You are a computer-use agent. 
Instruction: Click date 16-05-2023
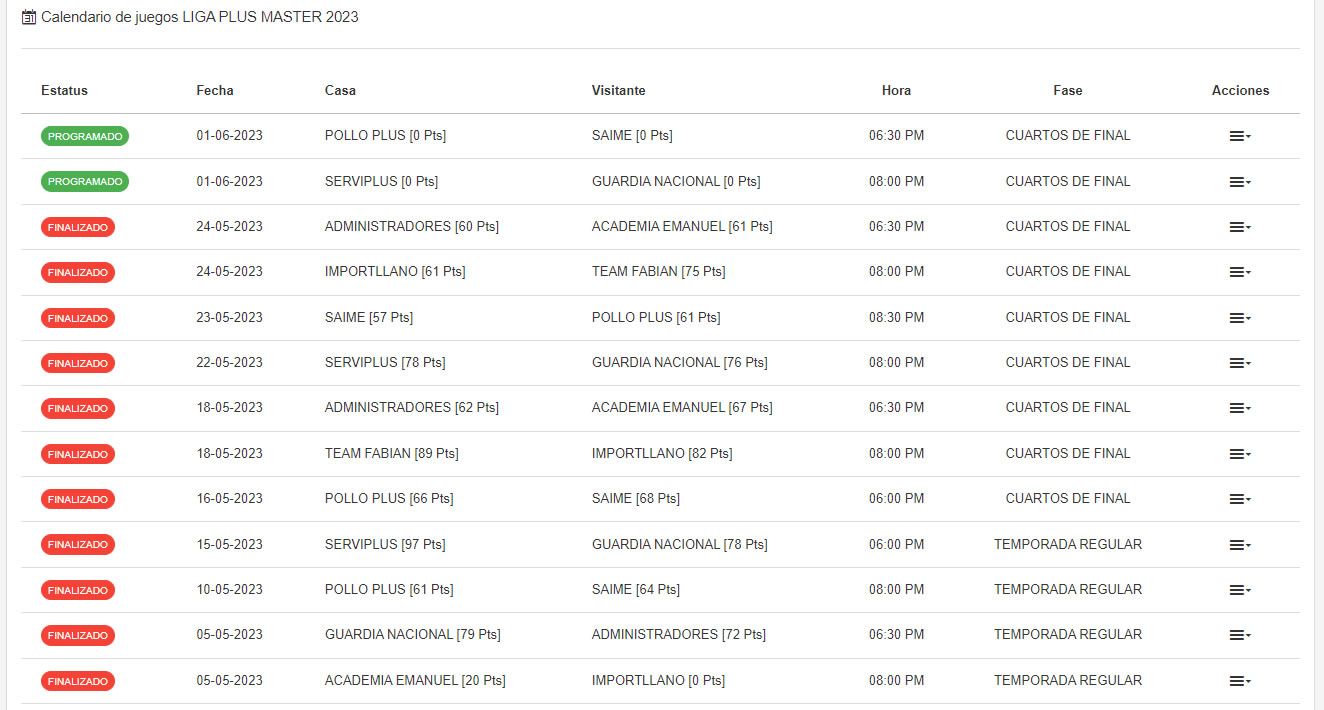(229, 499)
